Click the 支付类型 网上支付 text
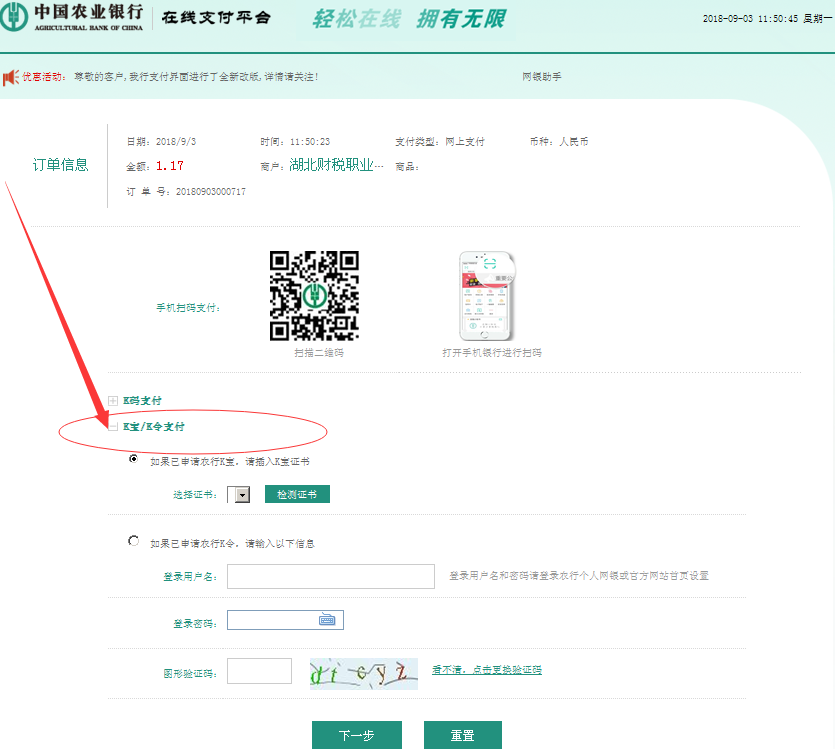The image size is (835, 749). click(x=440, y=142)
